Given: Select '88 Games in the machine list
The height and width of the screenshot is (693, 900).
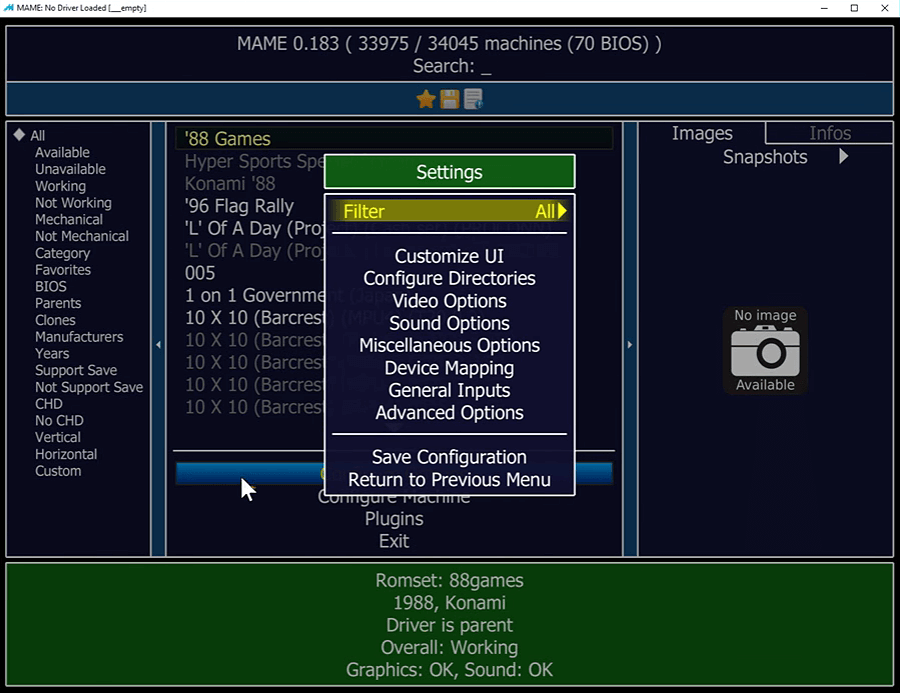Looking at the screenshot, I should tap(394, 138).
